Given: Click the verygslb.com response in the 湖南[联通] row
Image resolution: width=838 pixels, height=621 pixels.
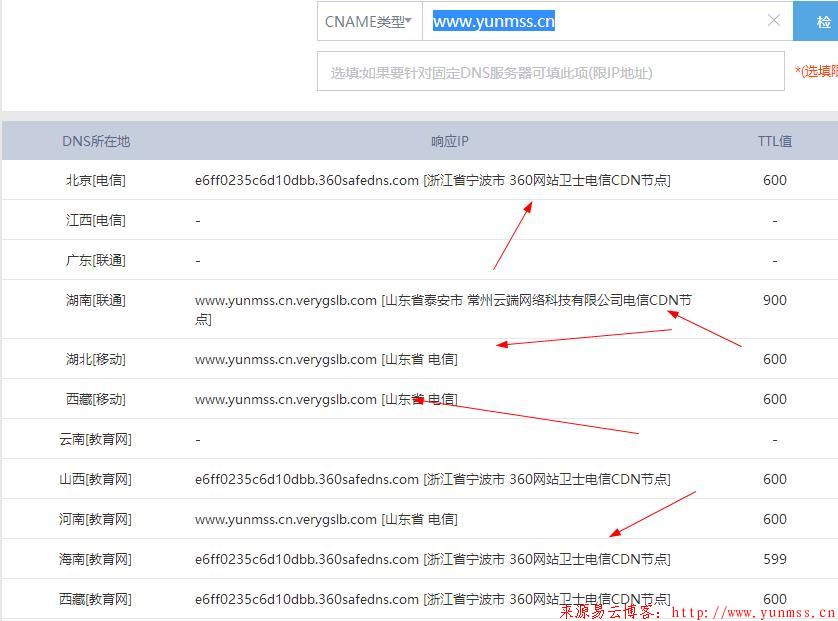Looking at the screenshot, I should coord(443,309).
